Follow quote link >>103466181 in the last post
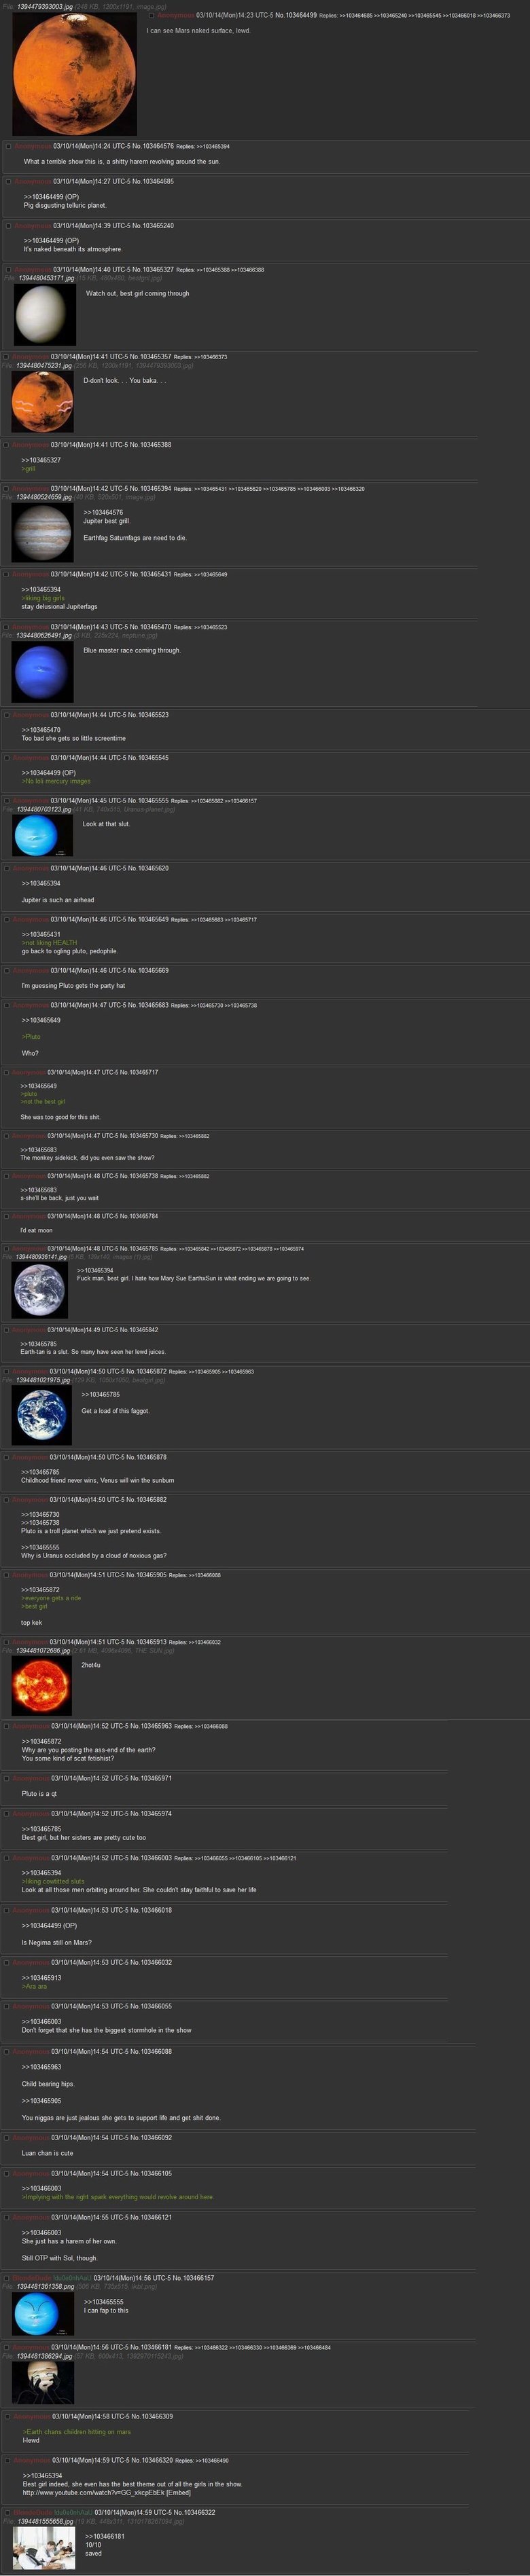The width and height of the screenshot is (530, 2576). pos(104,2535)
